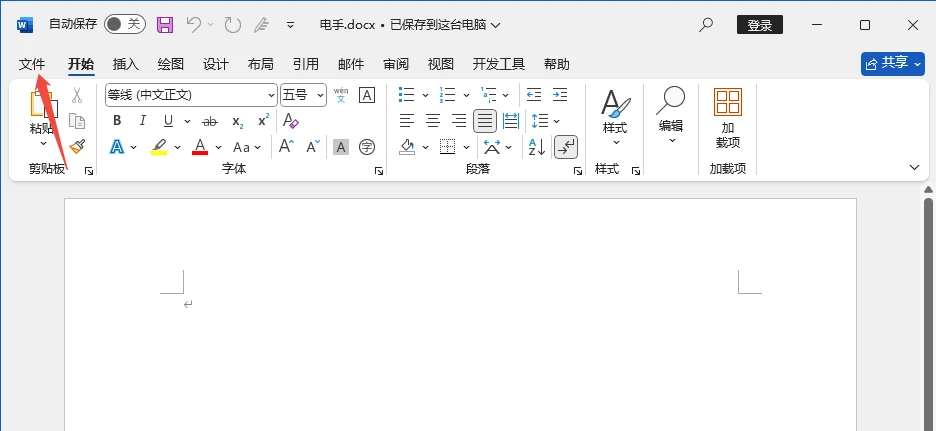The height and width of the screenshot is (431, 936).
Task: Increase font size with A up
Action: click(287, 146)
